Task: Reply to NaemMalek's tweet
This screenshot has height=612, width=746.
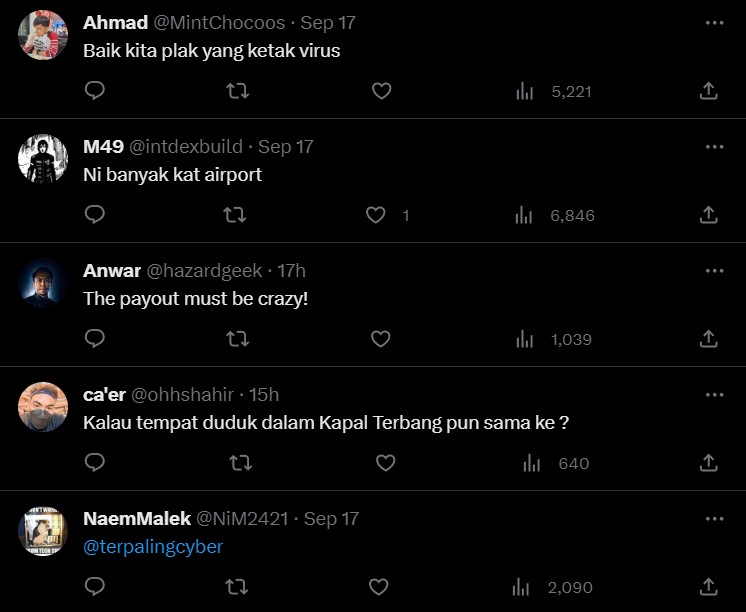Action: [x=95, y=587]
